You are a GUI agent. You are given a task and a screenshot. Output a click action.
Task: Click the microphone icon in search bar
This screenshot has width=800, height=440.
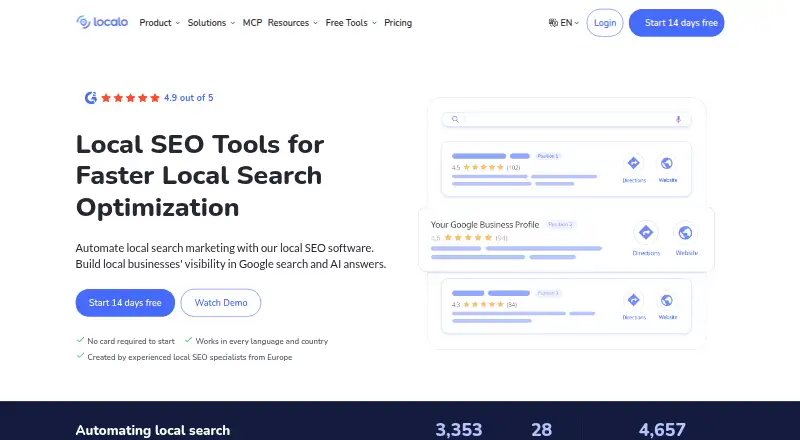(x=678, y=119)
